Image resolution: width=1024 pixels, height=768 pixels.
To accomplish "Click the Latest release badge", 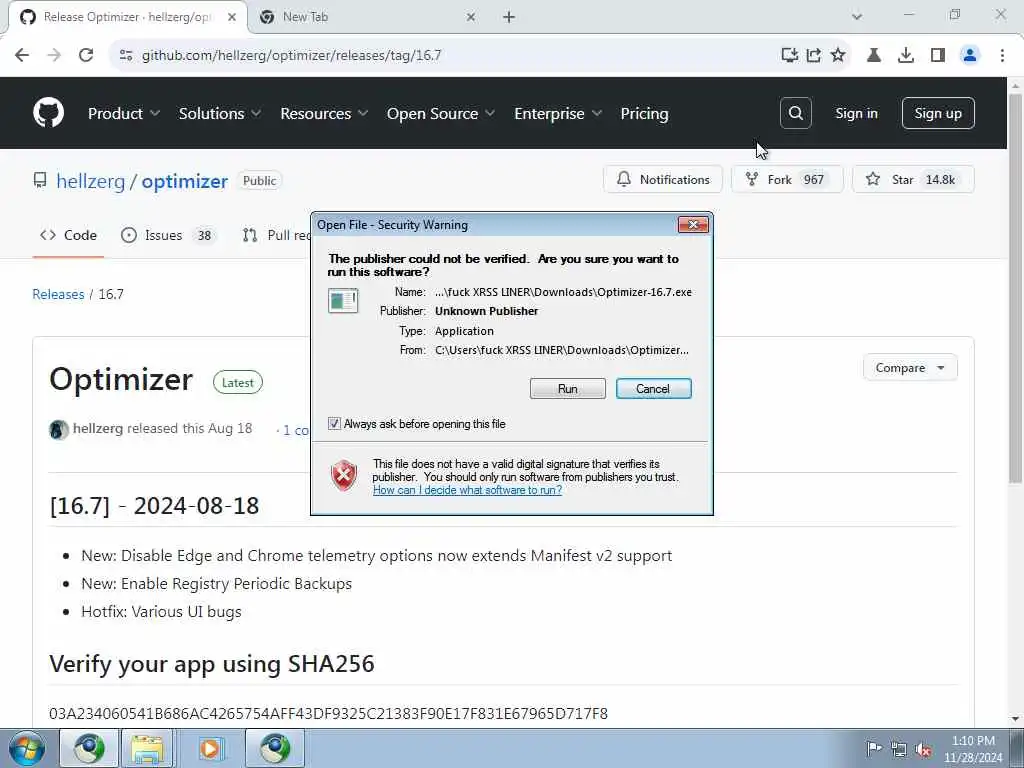I will point(238,383).
